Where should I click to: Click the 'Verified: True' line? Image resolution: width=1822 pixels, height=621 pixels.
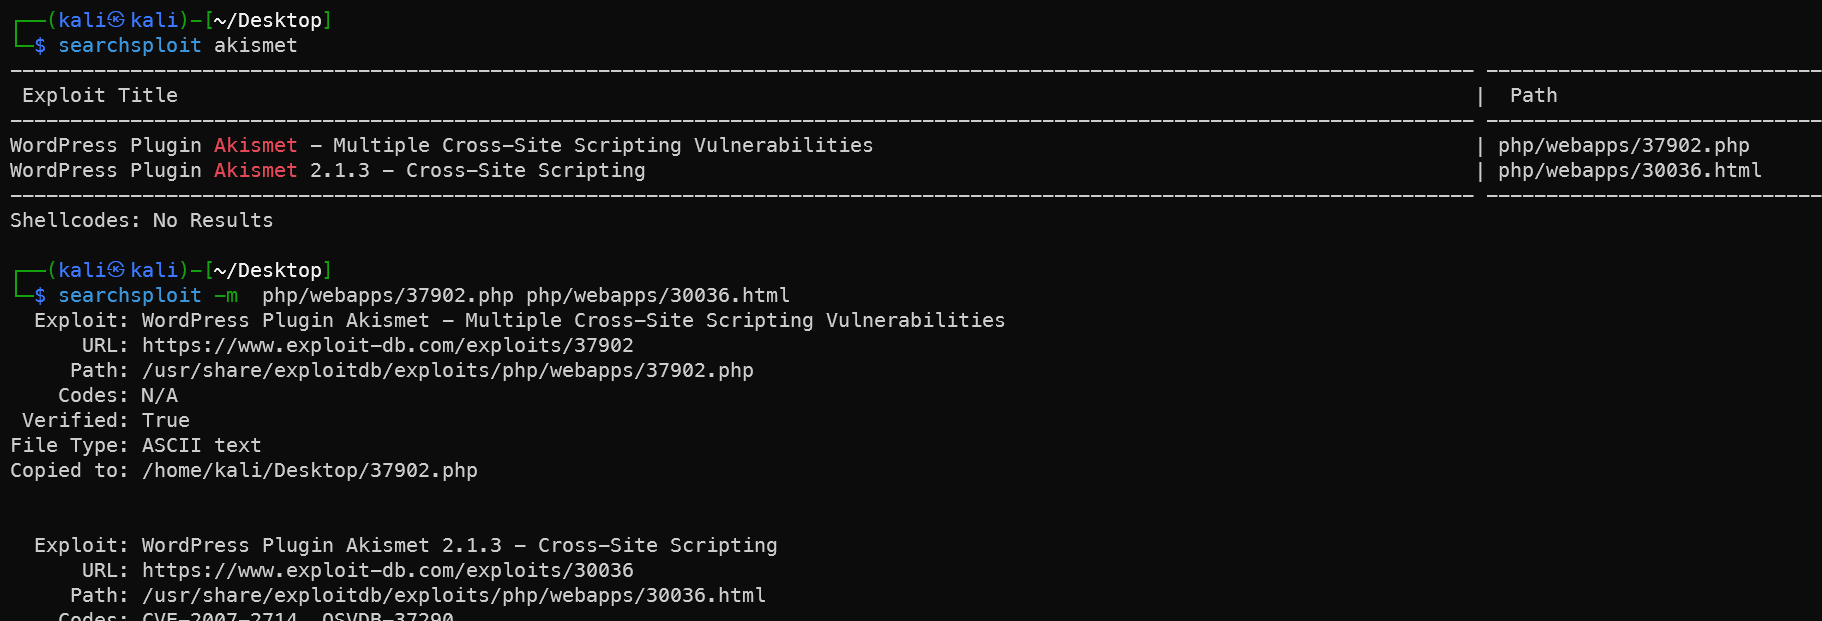[x=106, y=420]
